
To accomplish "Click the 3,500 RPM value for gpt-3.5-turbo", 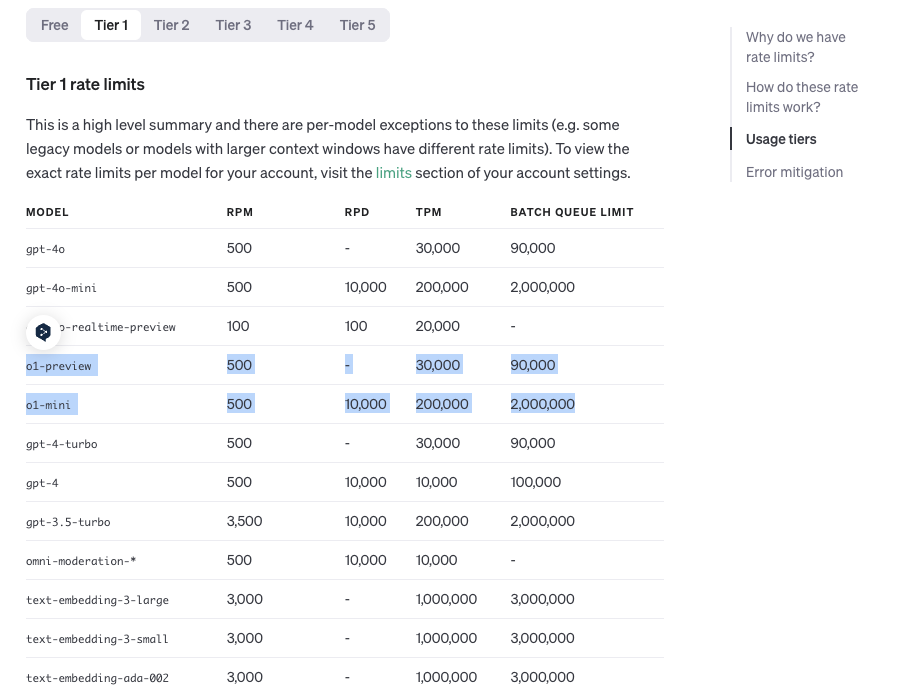I will [x=244, y=521].
